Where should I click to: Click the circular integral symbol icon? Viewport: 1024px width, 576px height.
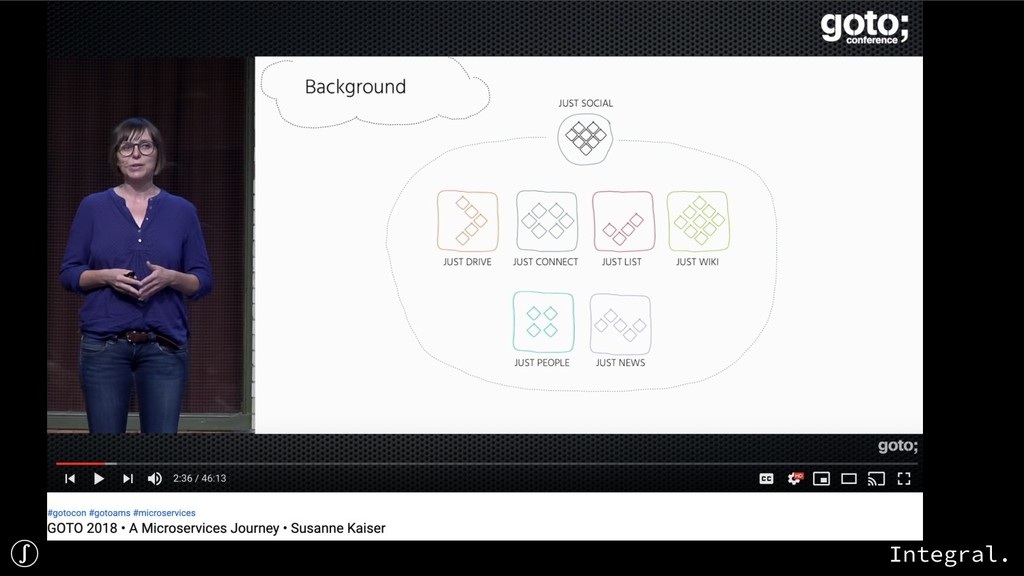pyautogui.click(x=24, y=553)
